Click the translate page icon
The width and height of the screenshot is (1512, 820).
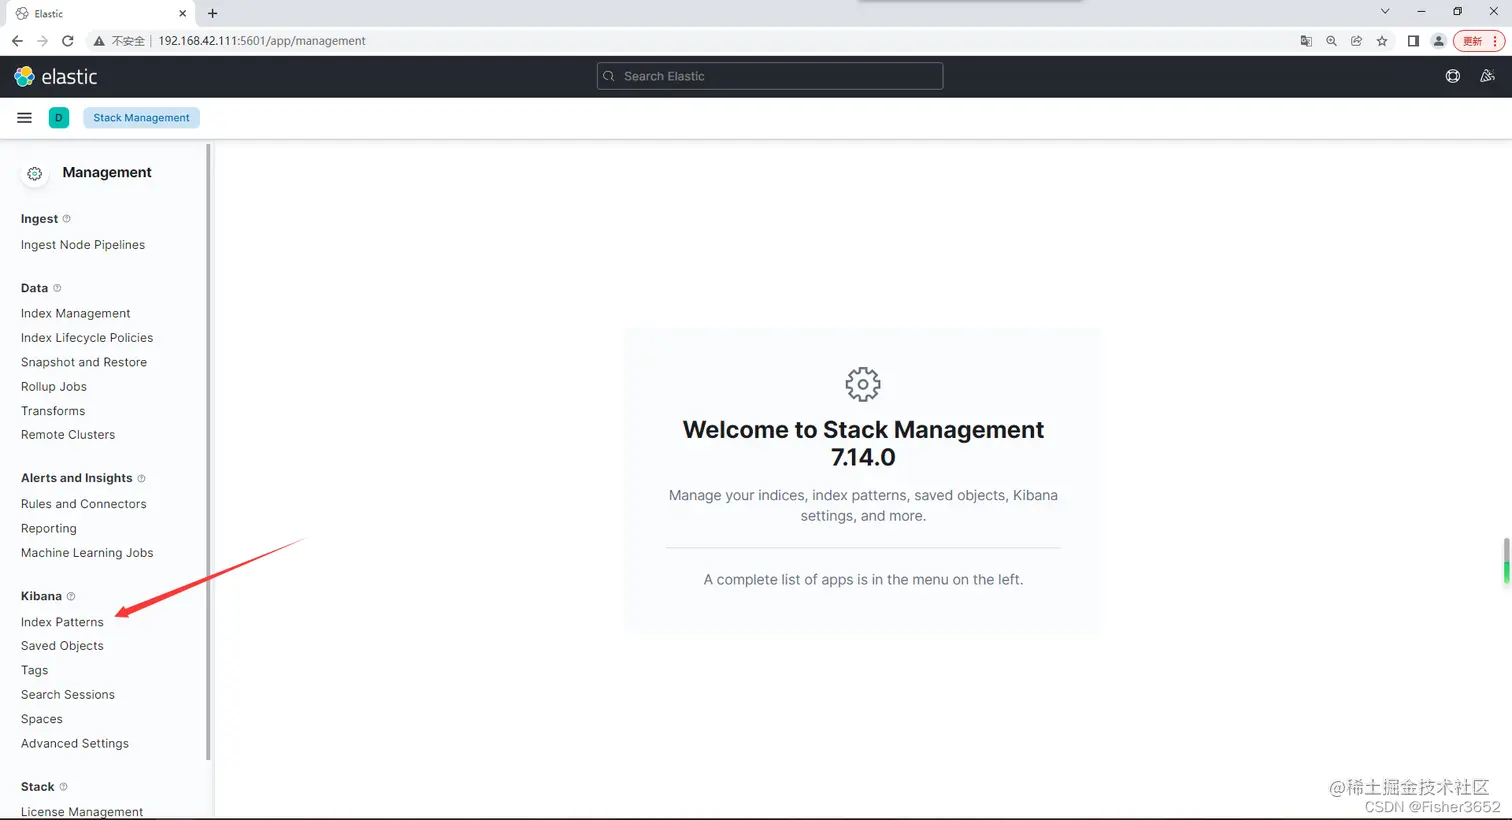1306,41
